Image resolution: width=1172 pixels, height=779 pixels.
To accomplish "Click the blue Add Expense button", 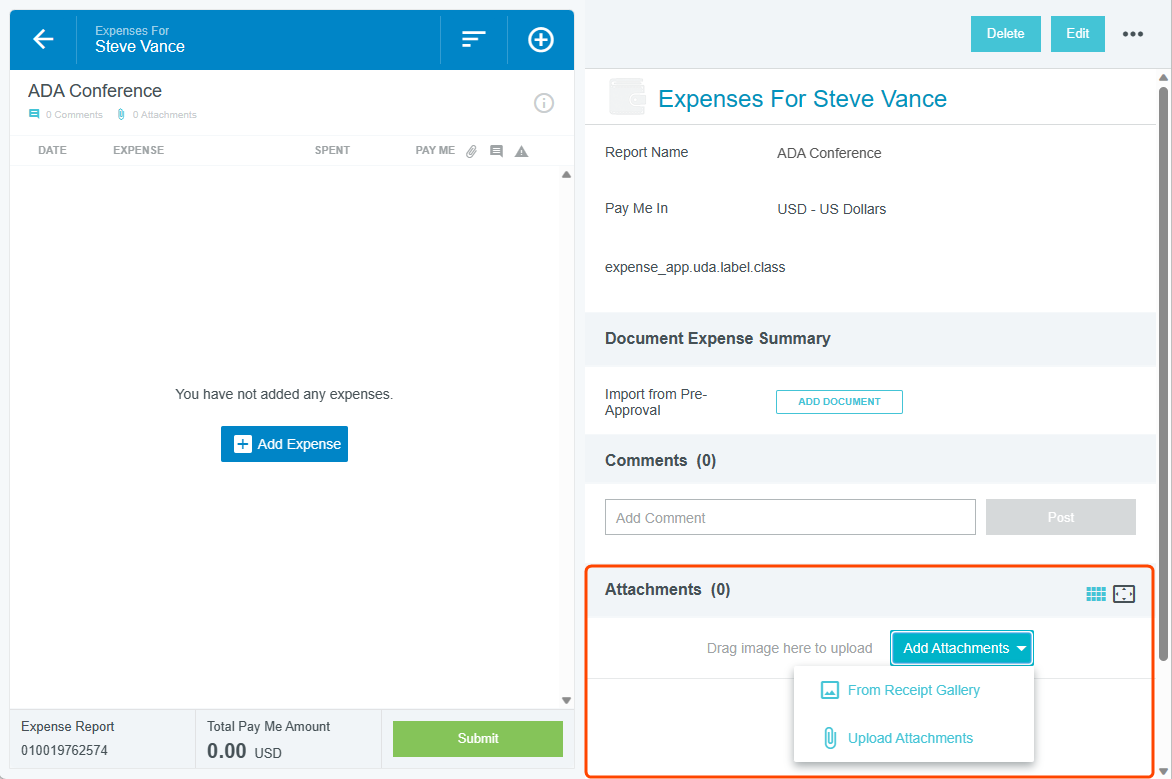I will coord(284,444).
